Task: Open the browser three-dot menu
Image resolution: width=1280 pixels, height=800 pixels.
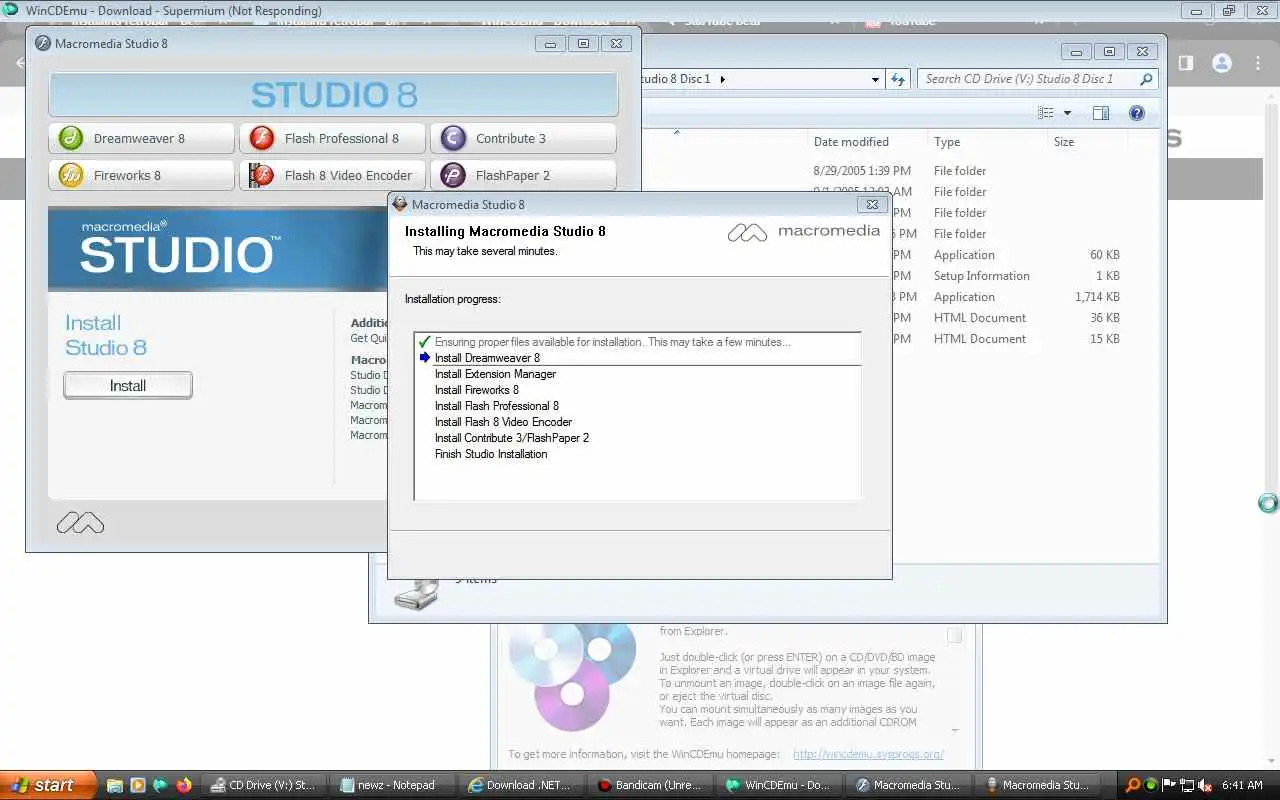Action: coord(1257,63)
